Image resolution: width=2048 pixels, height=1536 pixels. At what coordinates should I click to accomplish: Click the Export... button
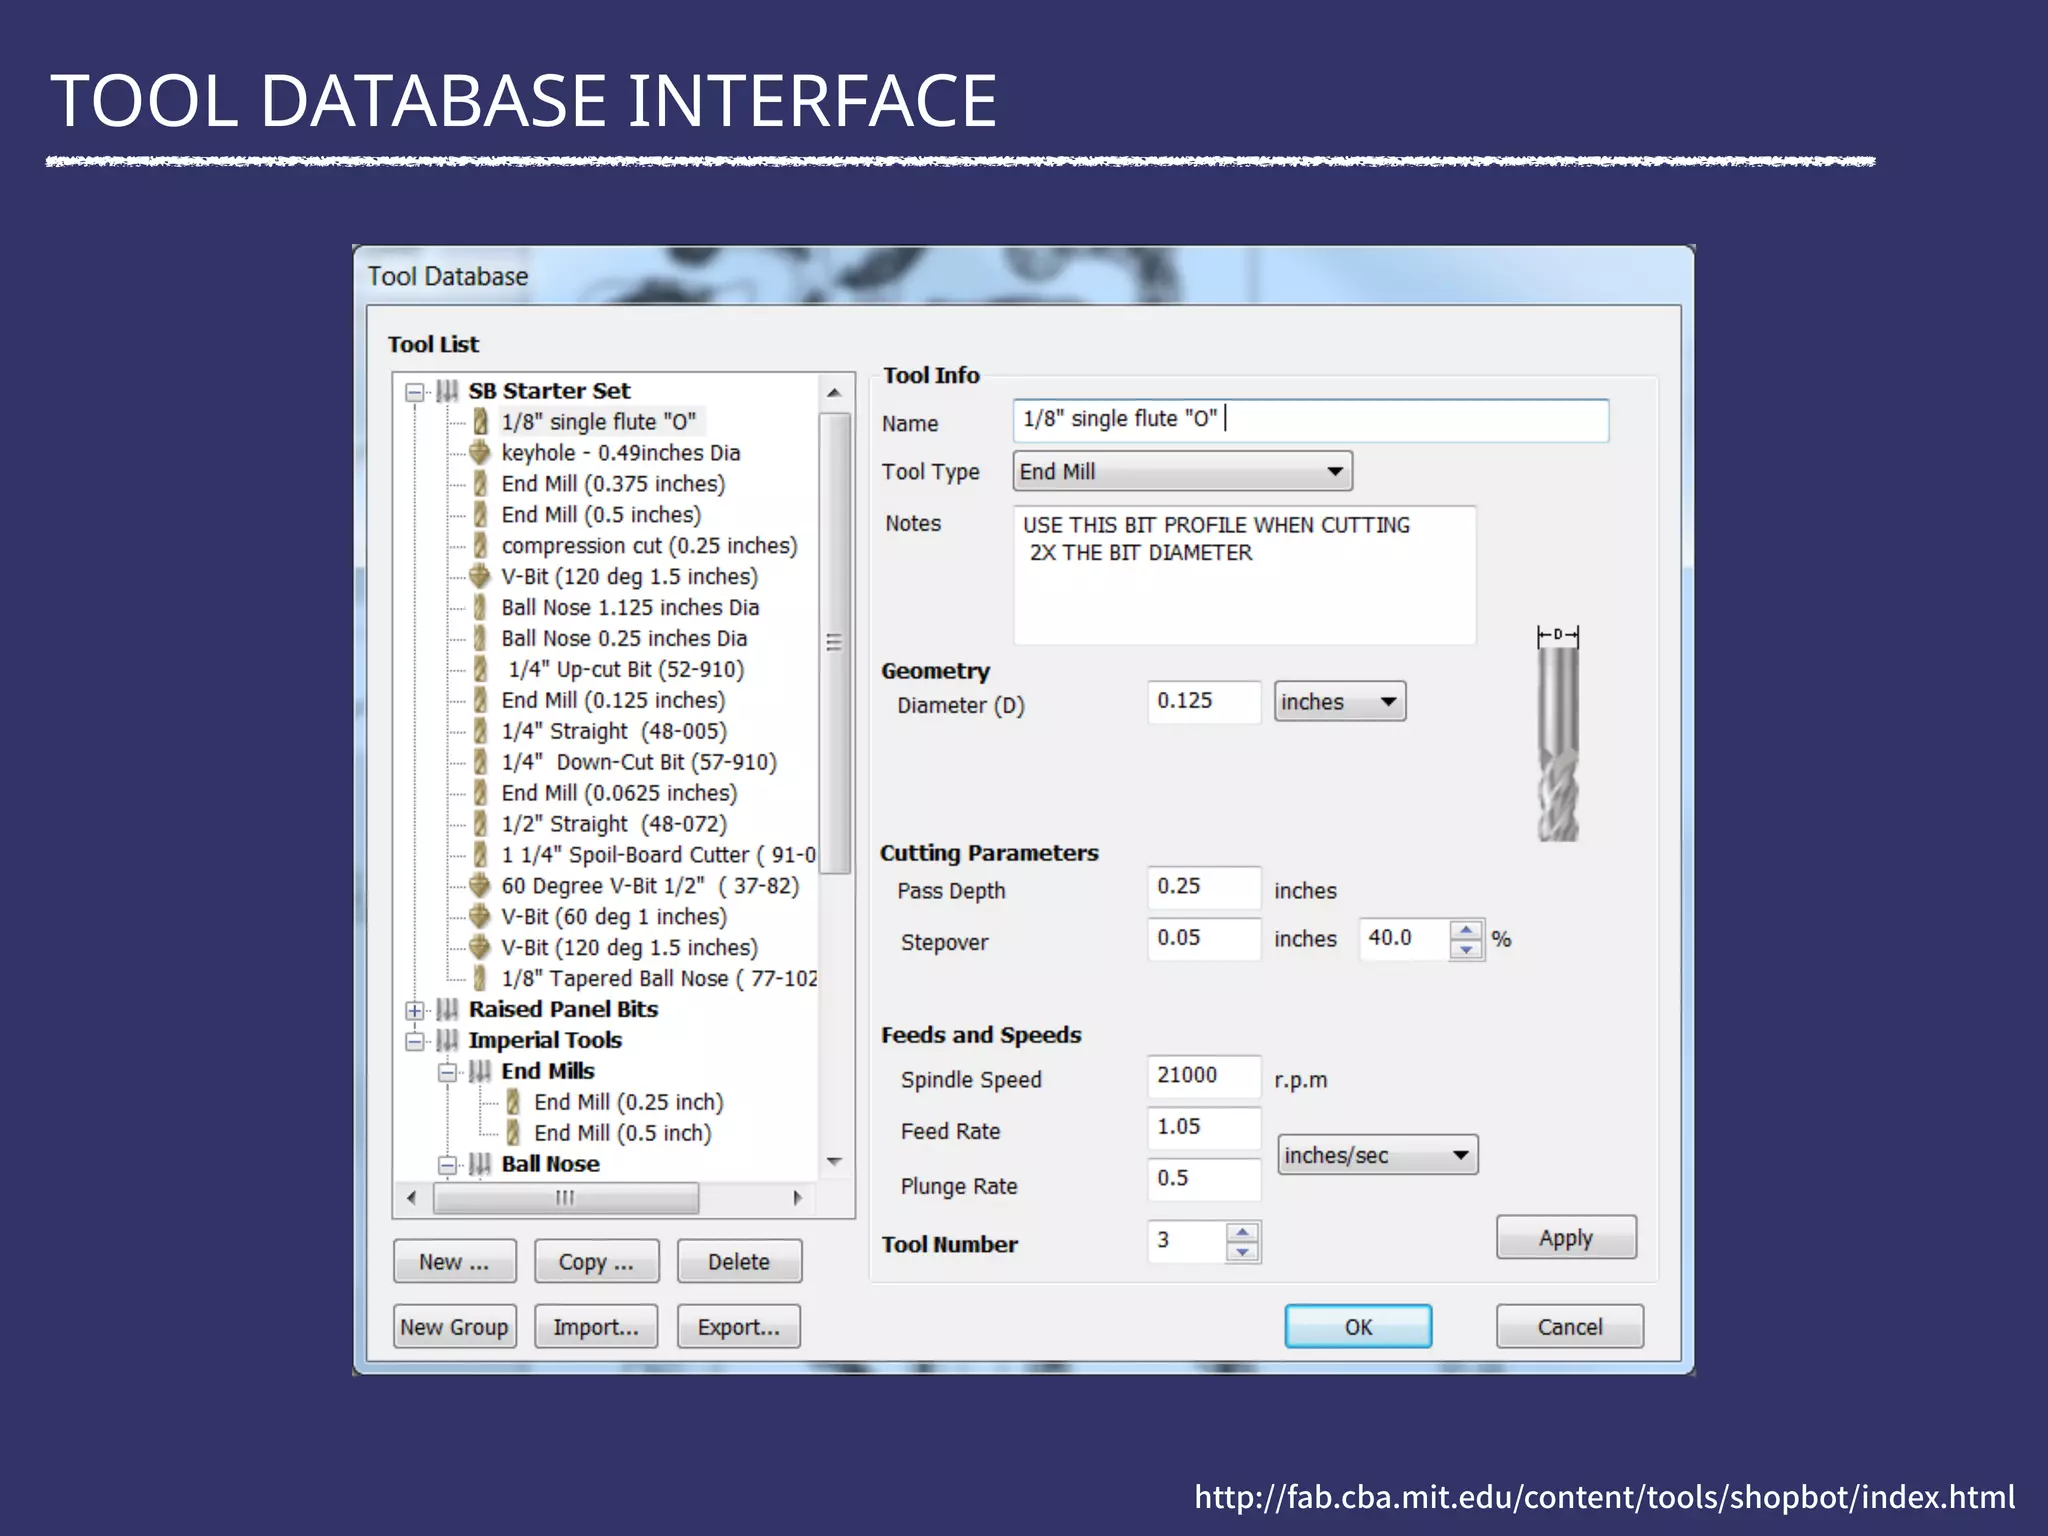point(739,1327)
